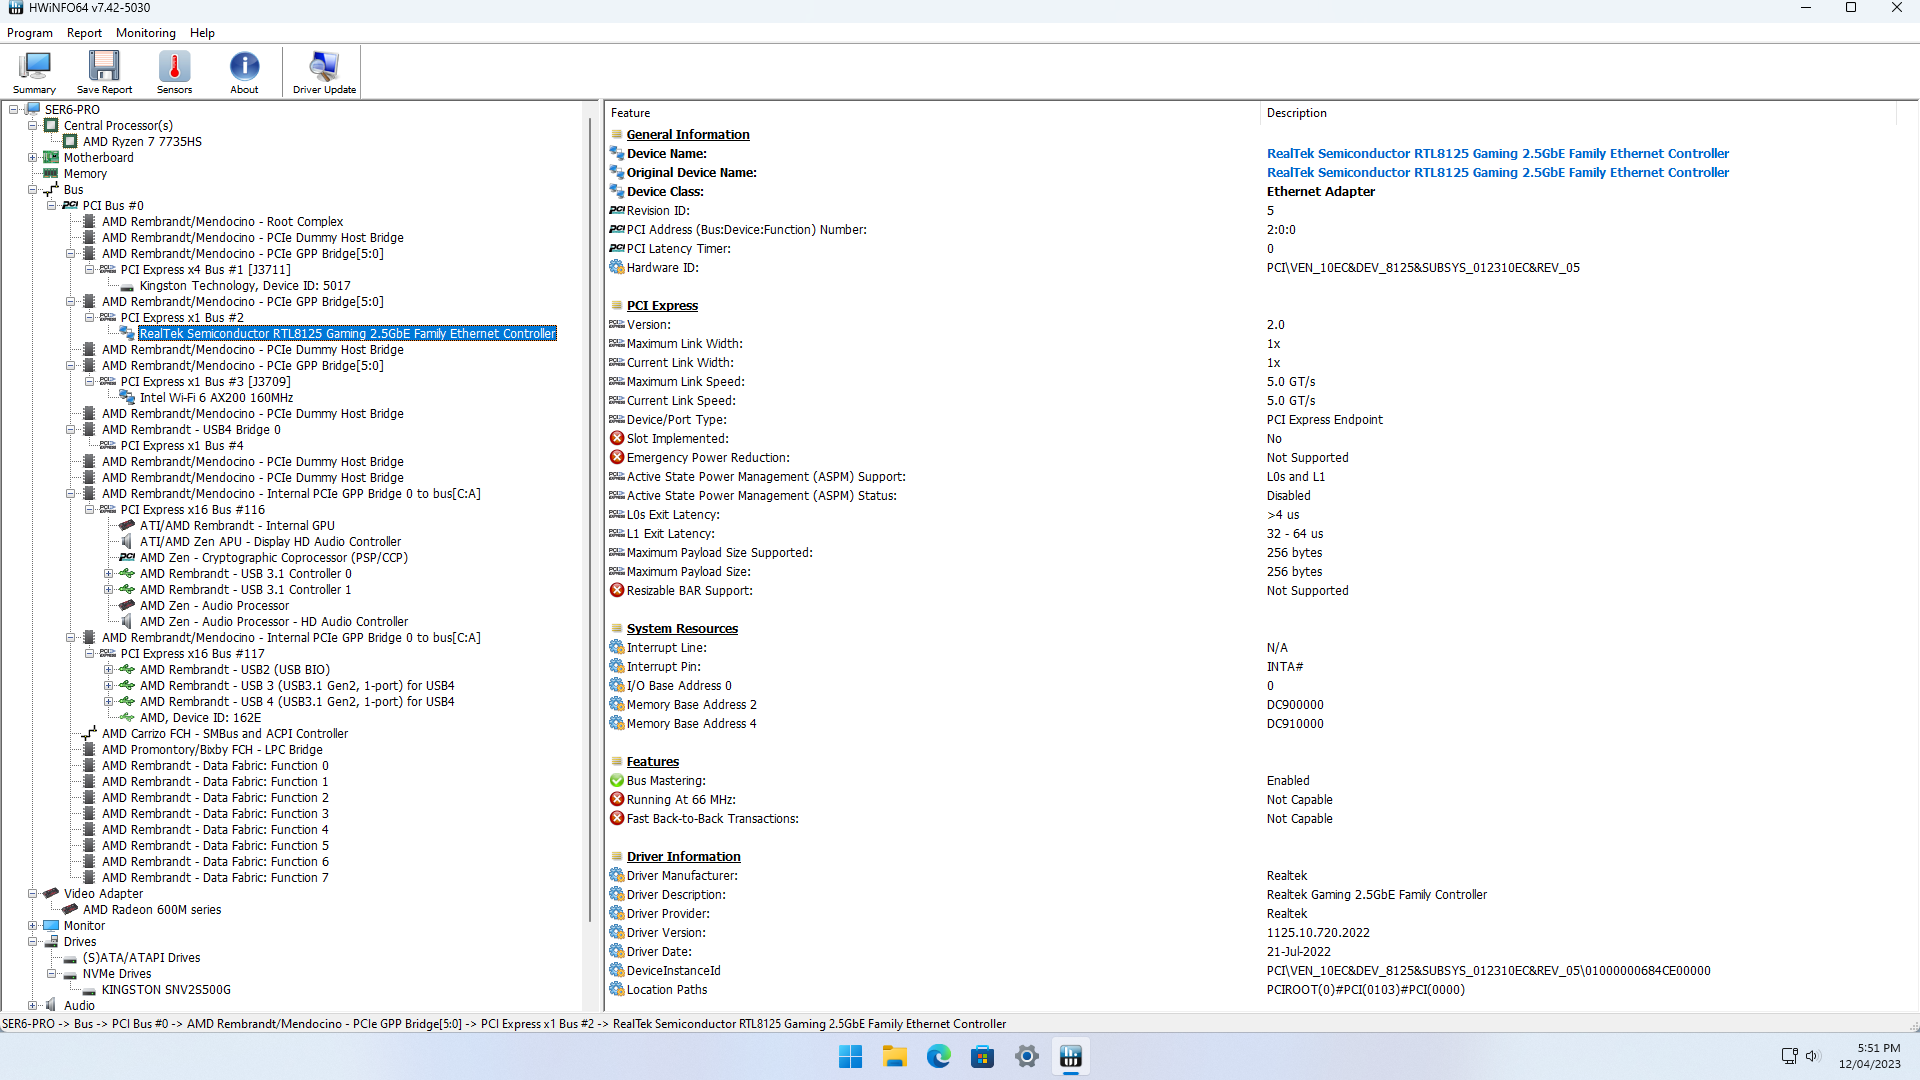Open Microsoft Edge from taskbar

point(939,1056)
